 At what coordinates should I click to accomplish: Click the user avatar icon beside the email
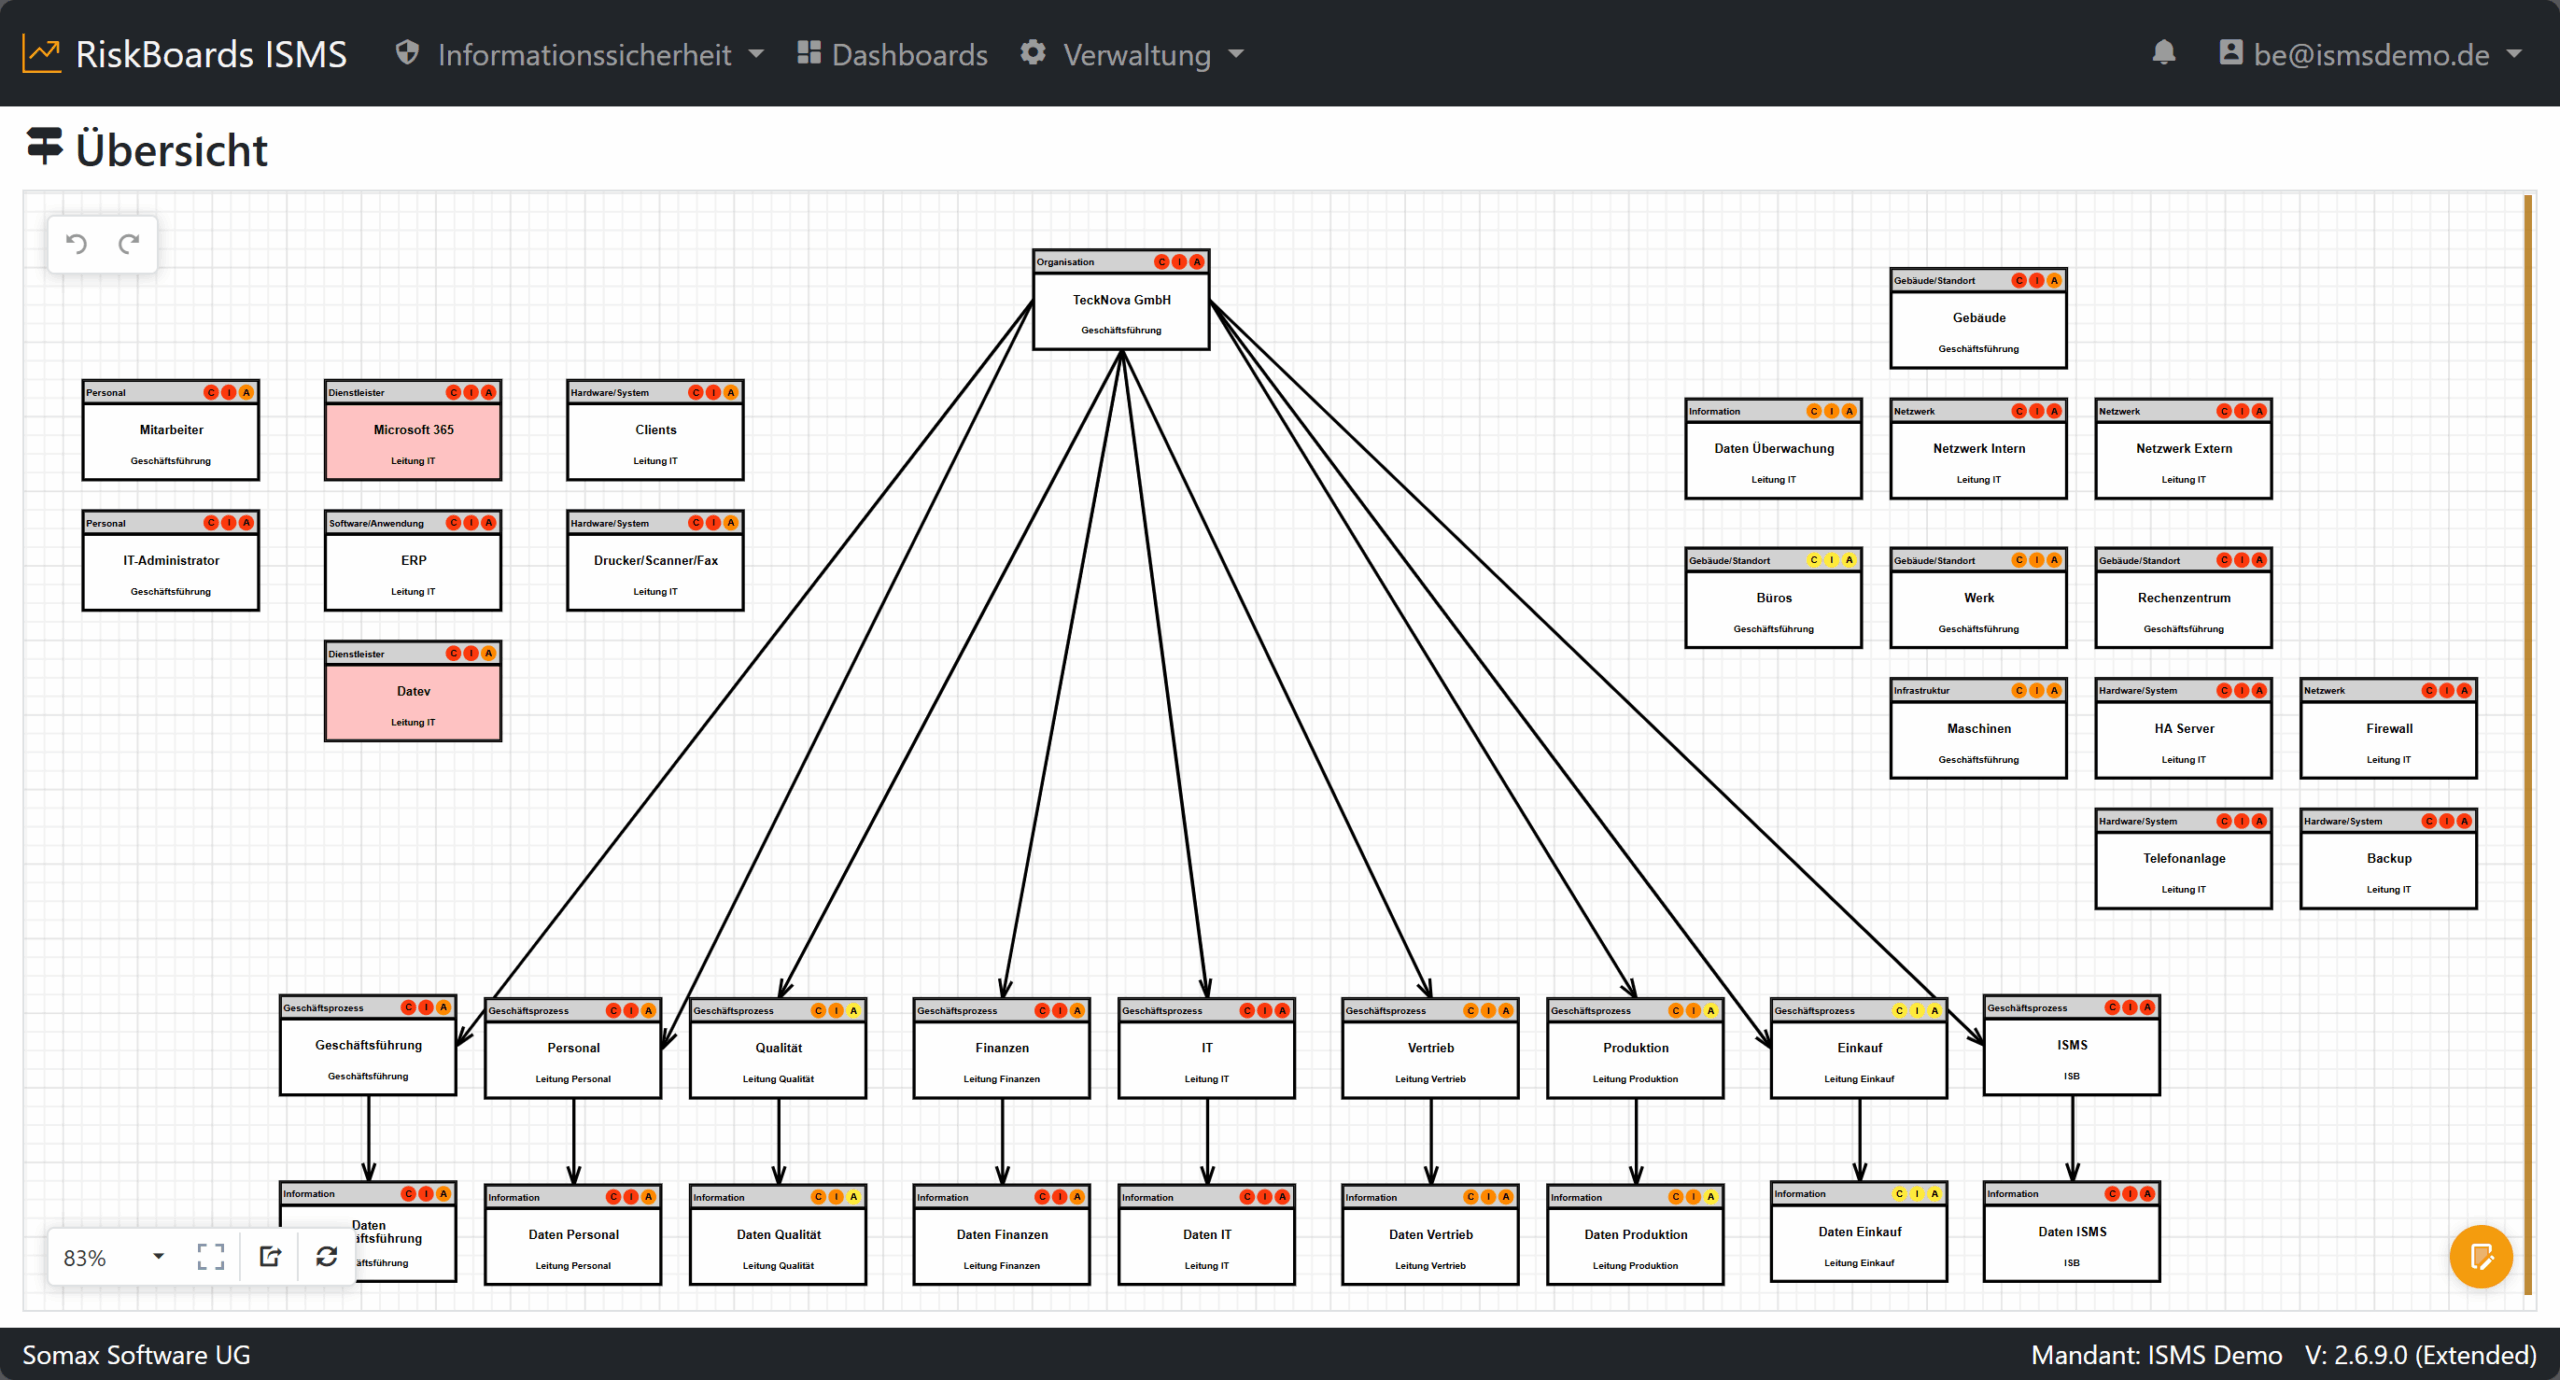tap(2231, 52)
